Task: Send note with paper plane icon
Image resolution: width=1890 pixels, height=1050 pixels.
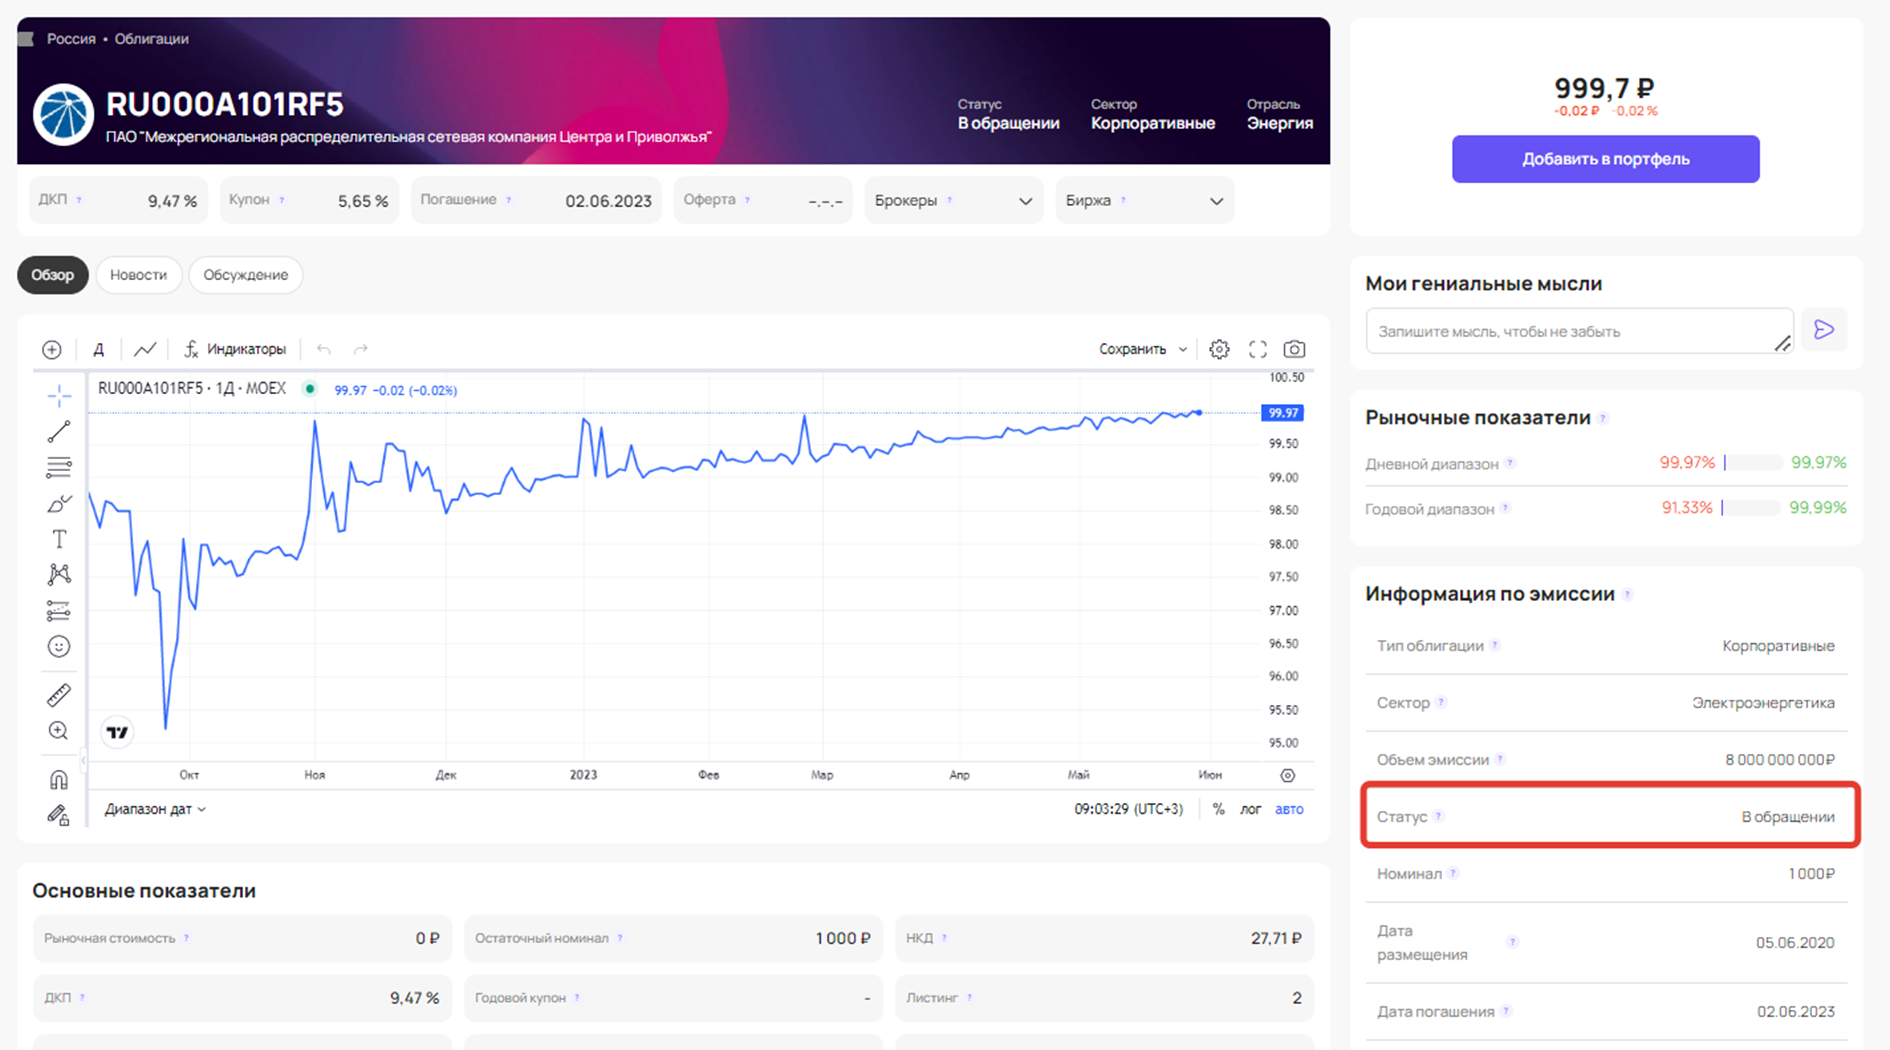Action: pos(1824,330)
